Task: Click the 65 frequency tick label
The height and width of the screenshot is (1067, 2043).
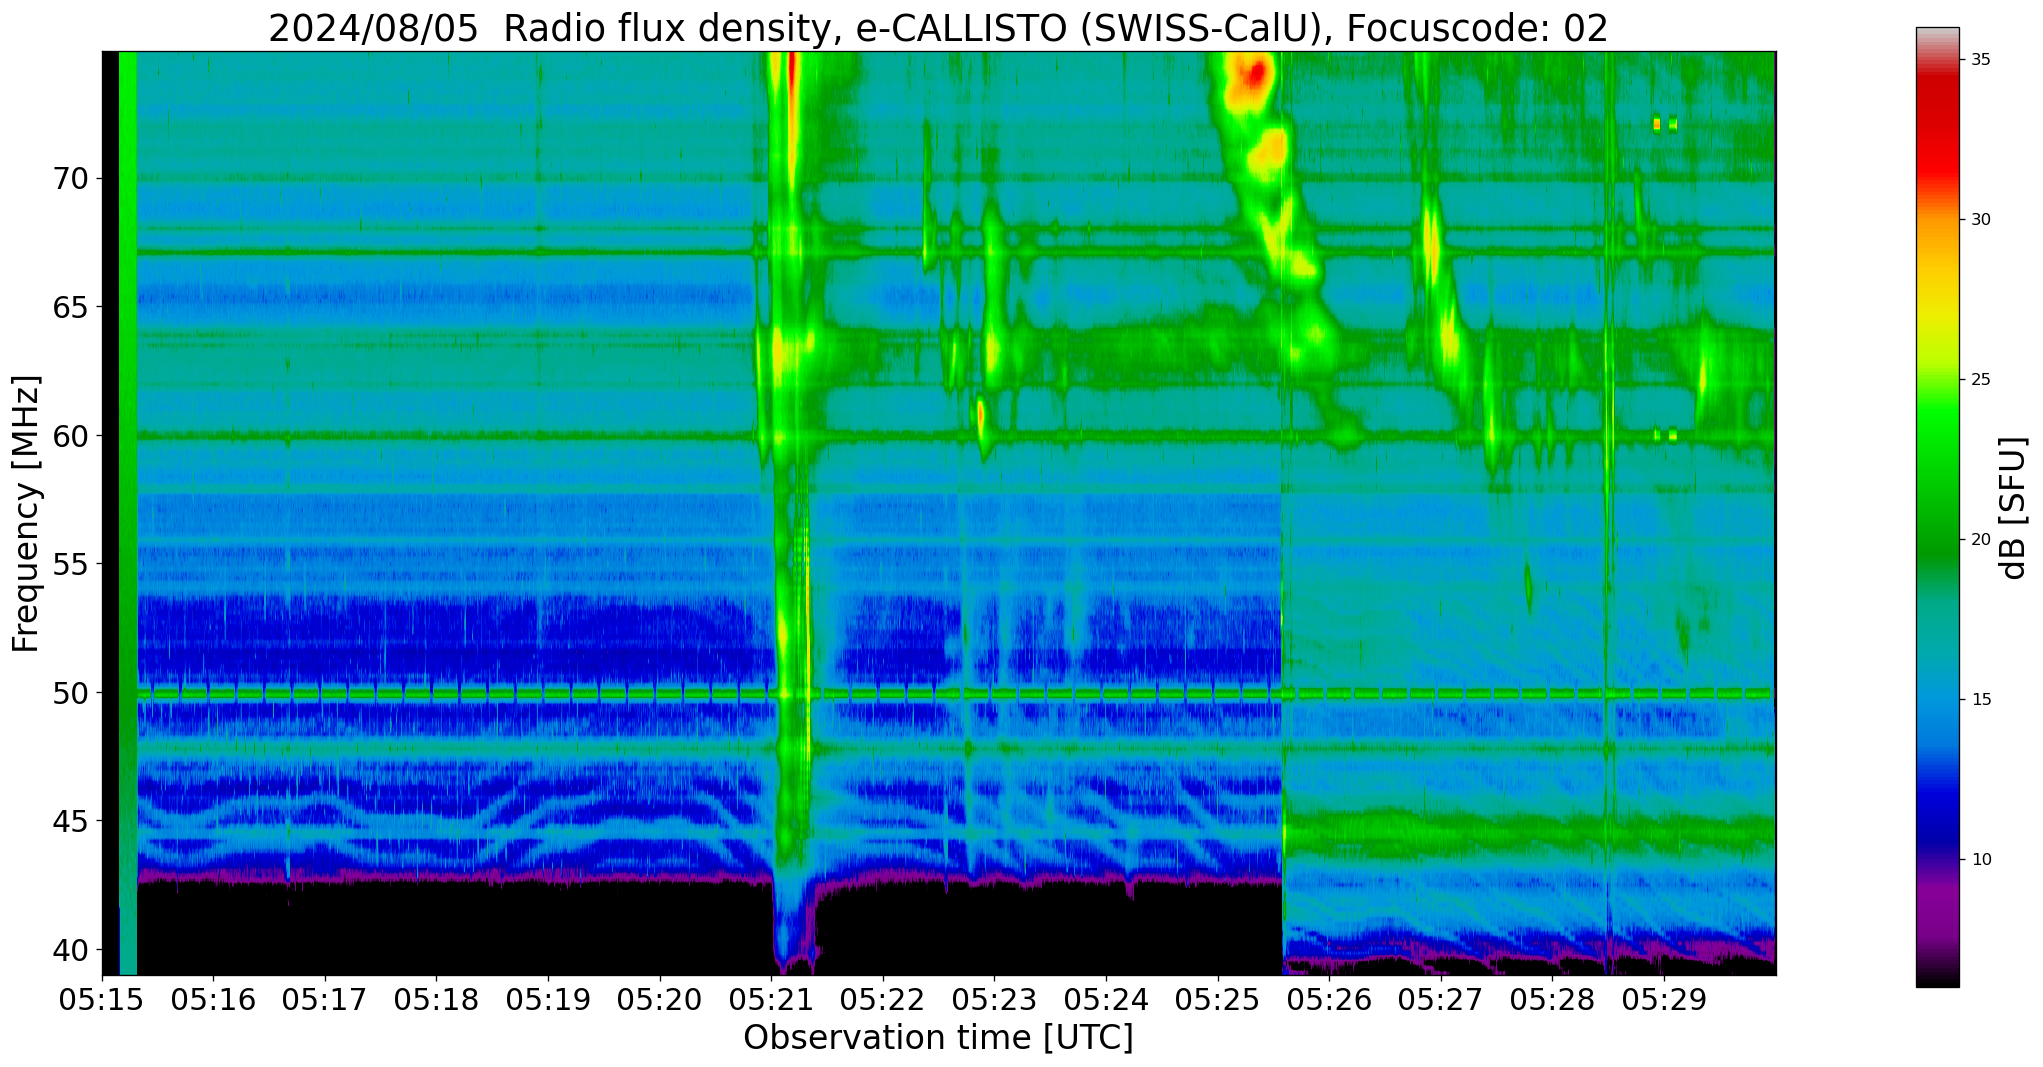Action: (70, 308)
